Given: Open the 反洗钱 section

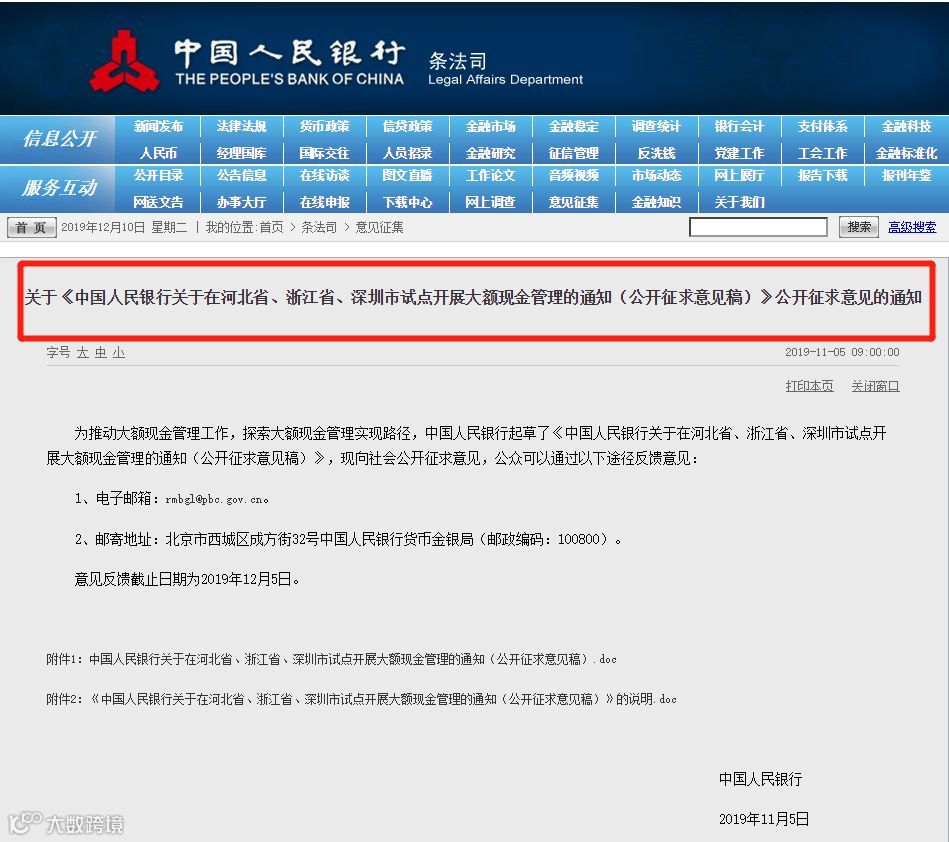Looking at the screenshot, I should point(656,153).
